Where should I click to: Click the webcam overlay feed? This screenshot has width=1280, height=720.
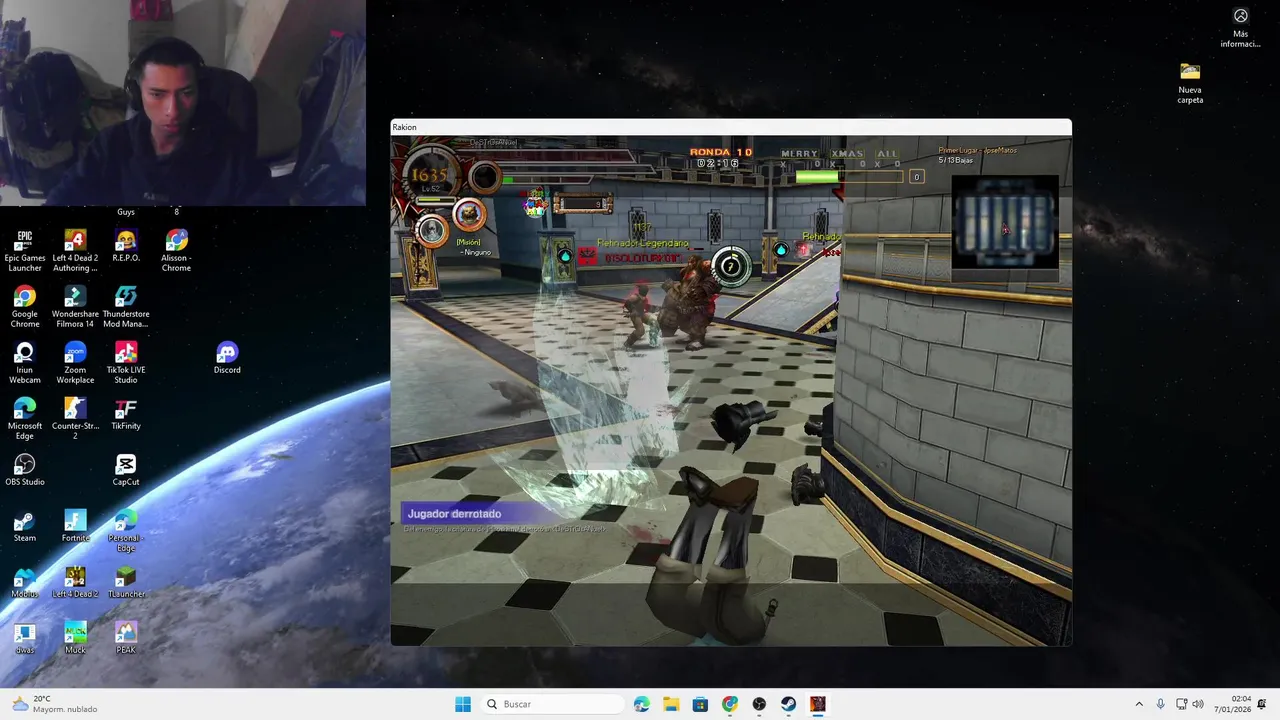coord(183,102)
